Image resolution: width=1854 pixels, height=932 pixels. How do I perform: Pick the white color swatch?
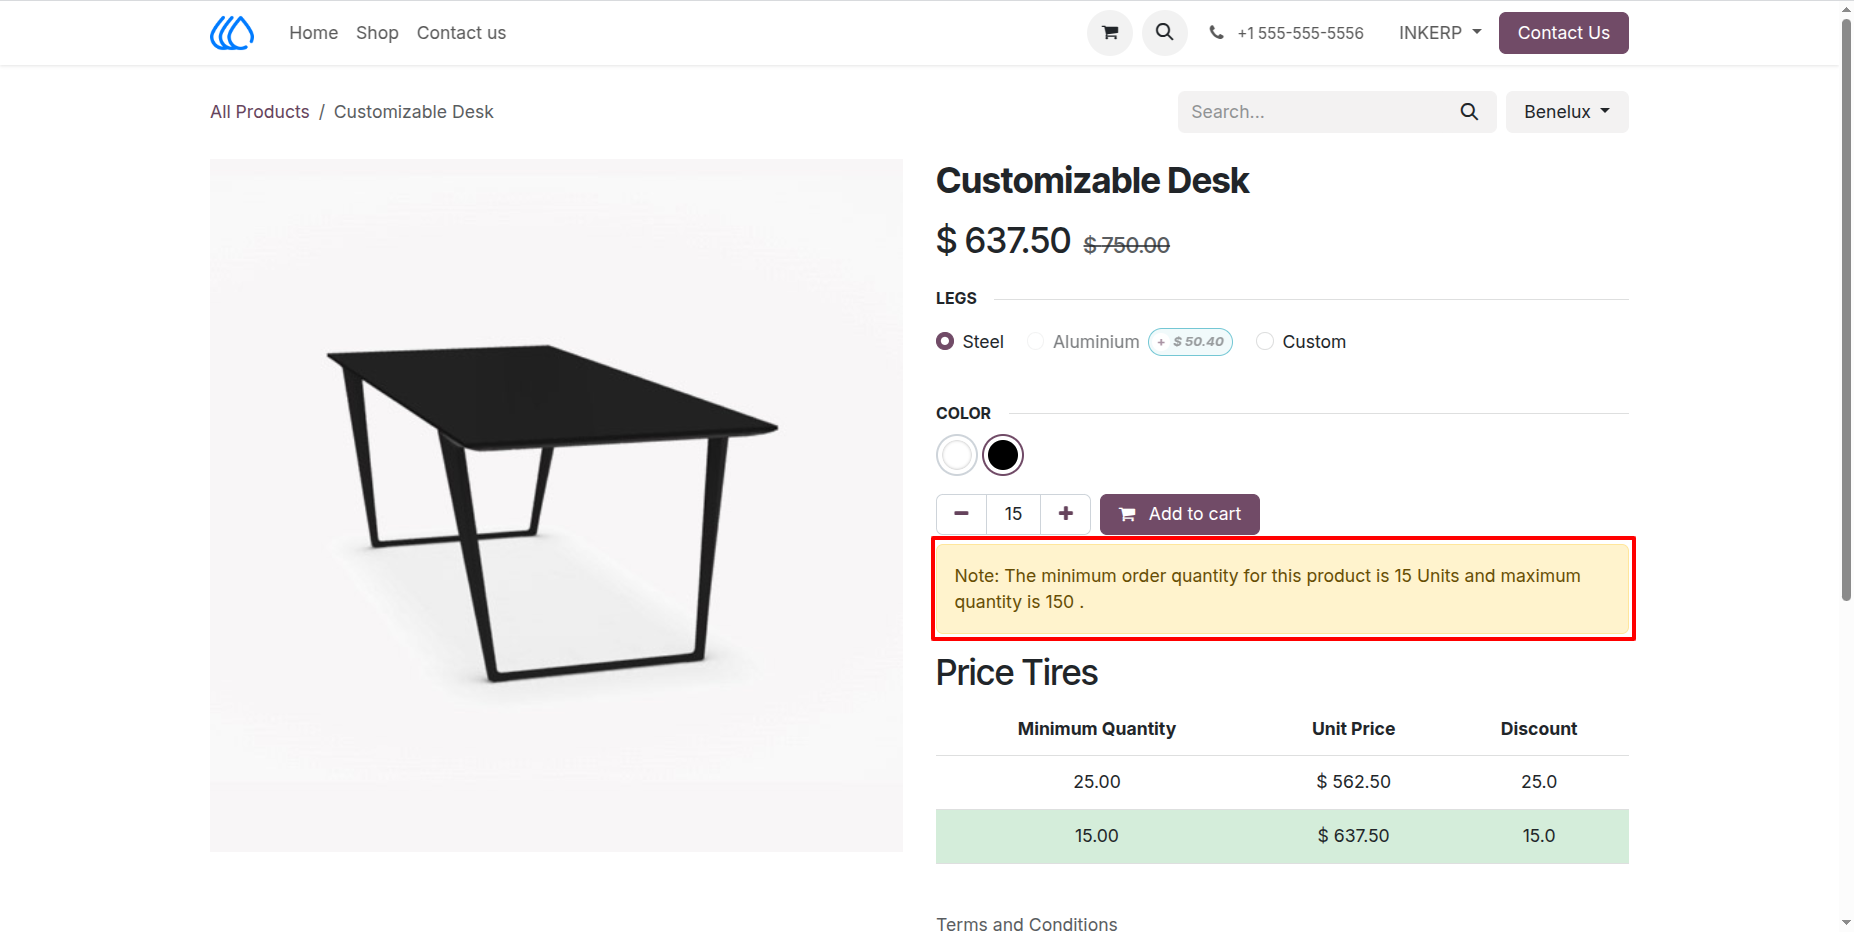[957, 455]
